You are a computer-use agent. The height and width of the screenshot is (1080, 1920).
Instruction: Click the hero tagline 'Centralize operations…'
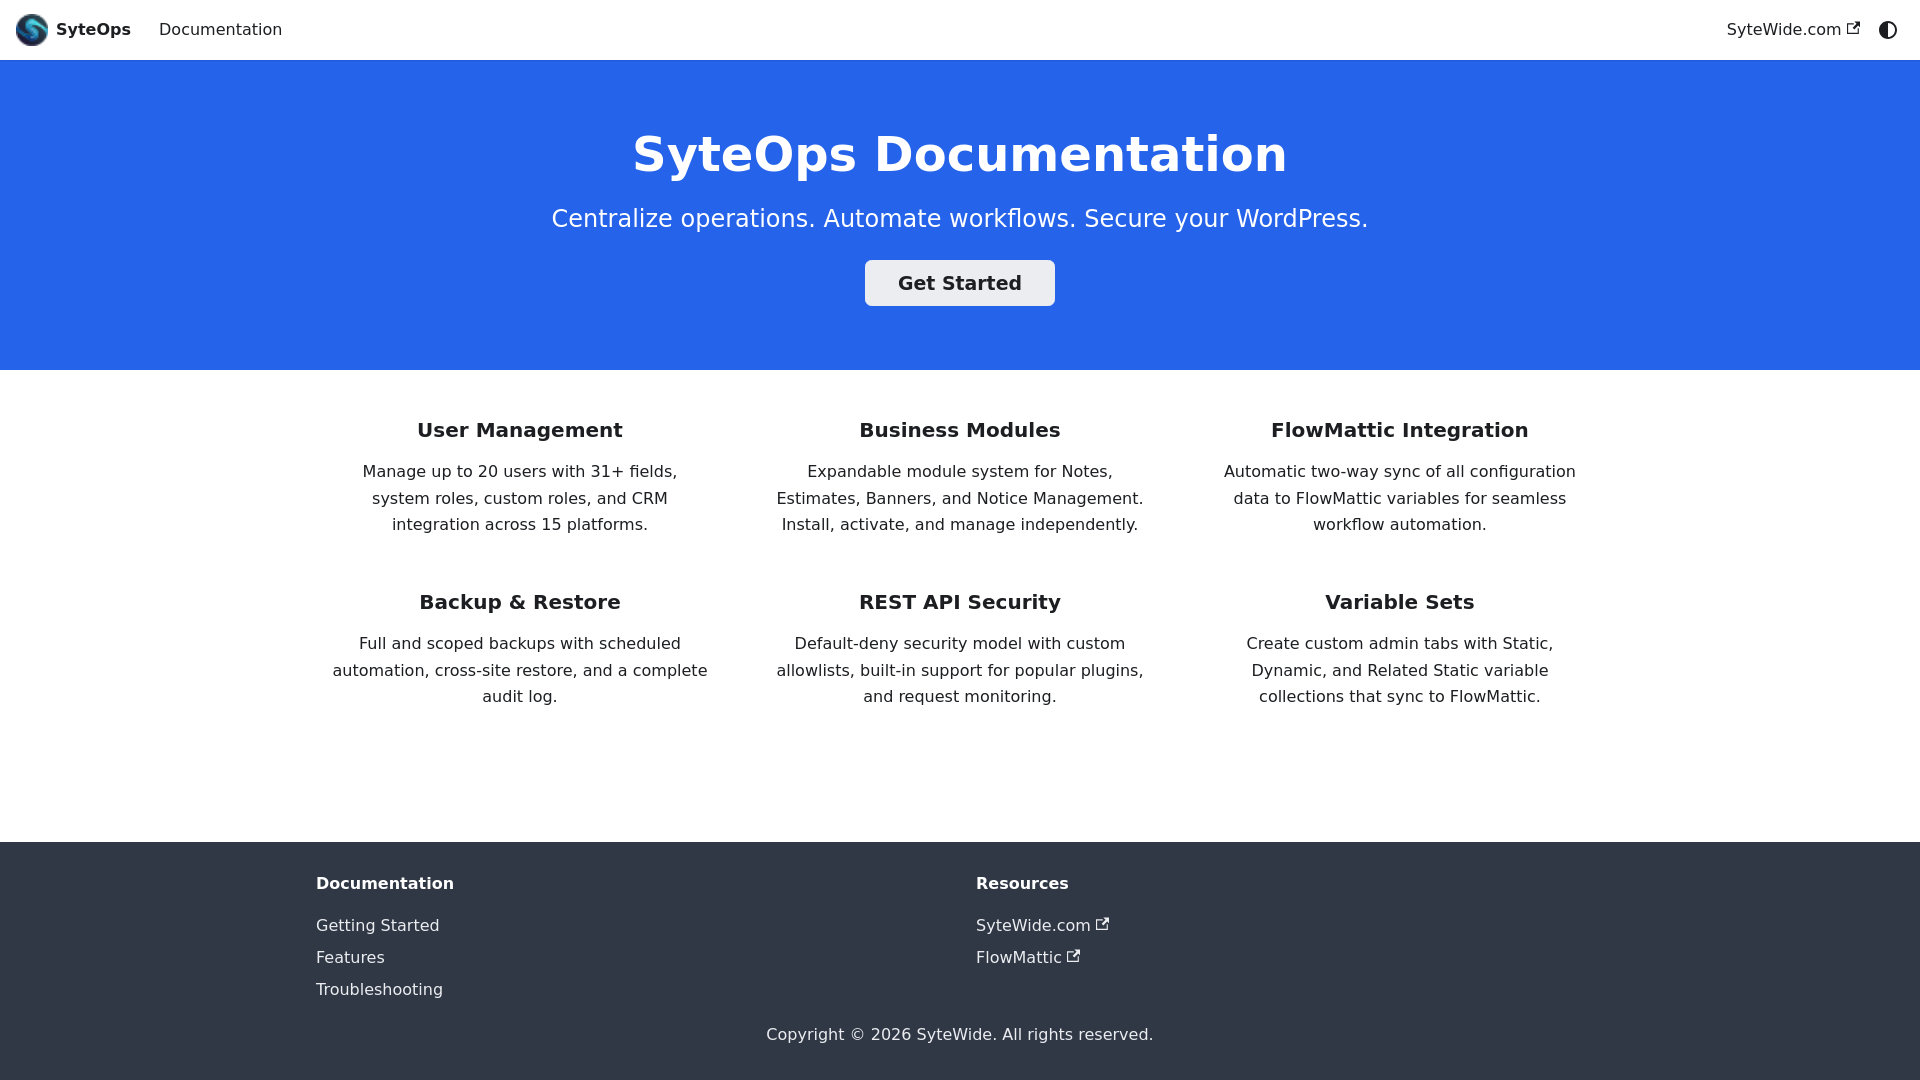tap(960, 219)
